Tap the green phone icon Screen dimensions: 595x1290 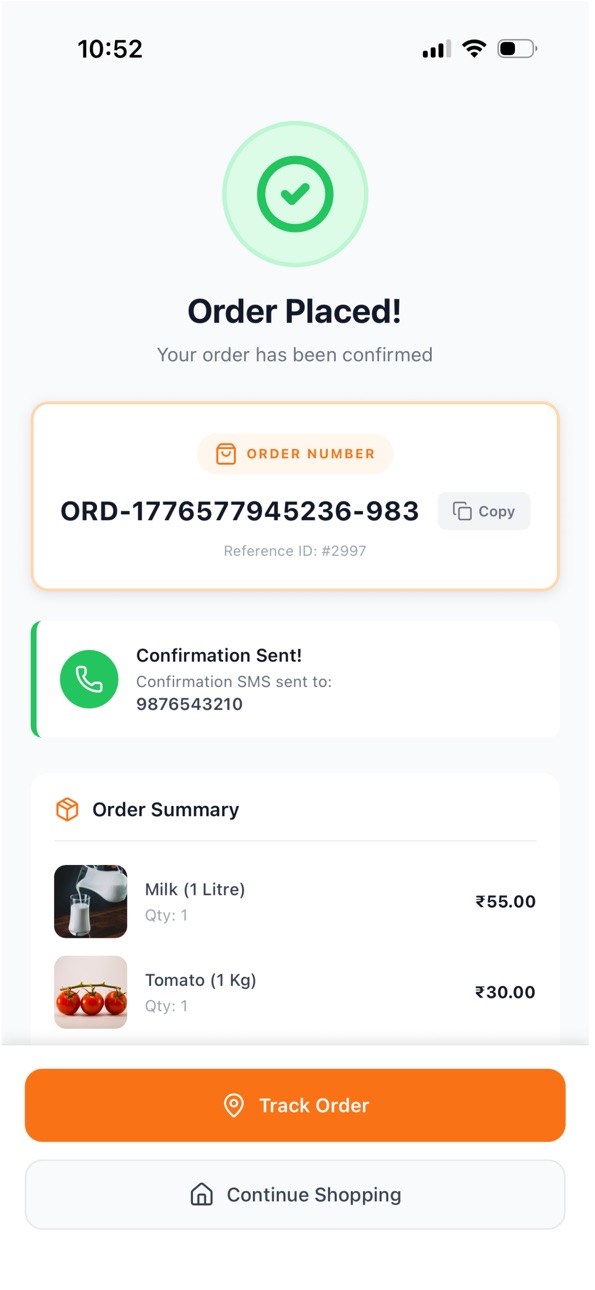point(89,679)
